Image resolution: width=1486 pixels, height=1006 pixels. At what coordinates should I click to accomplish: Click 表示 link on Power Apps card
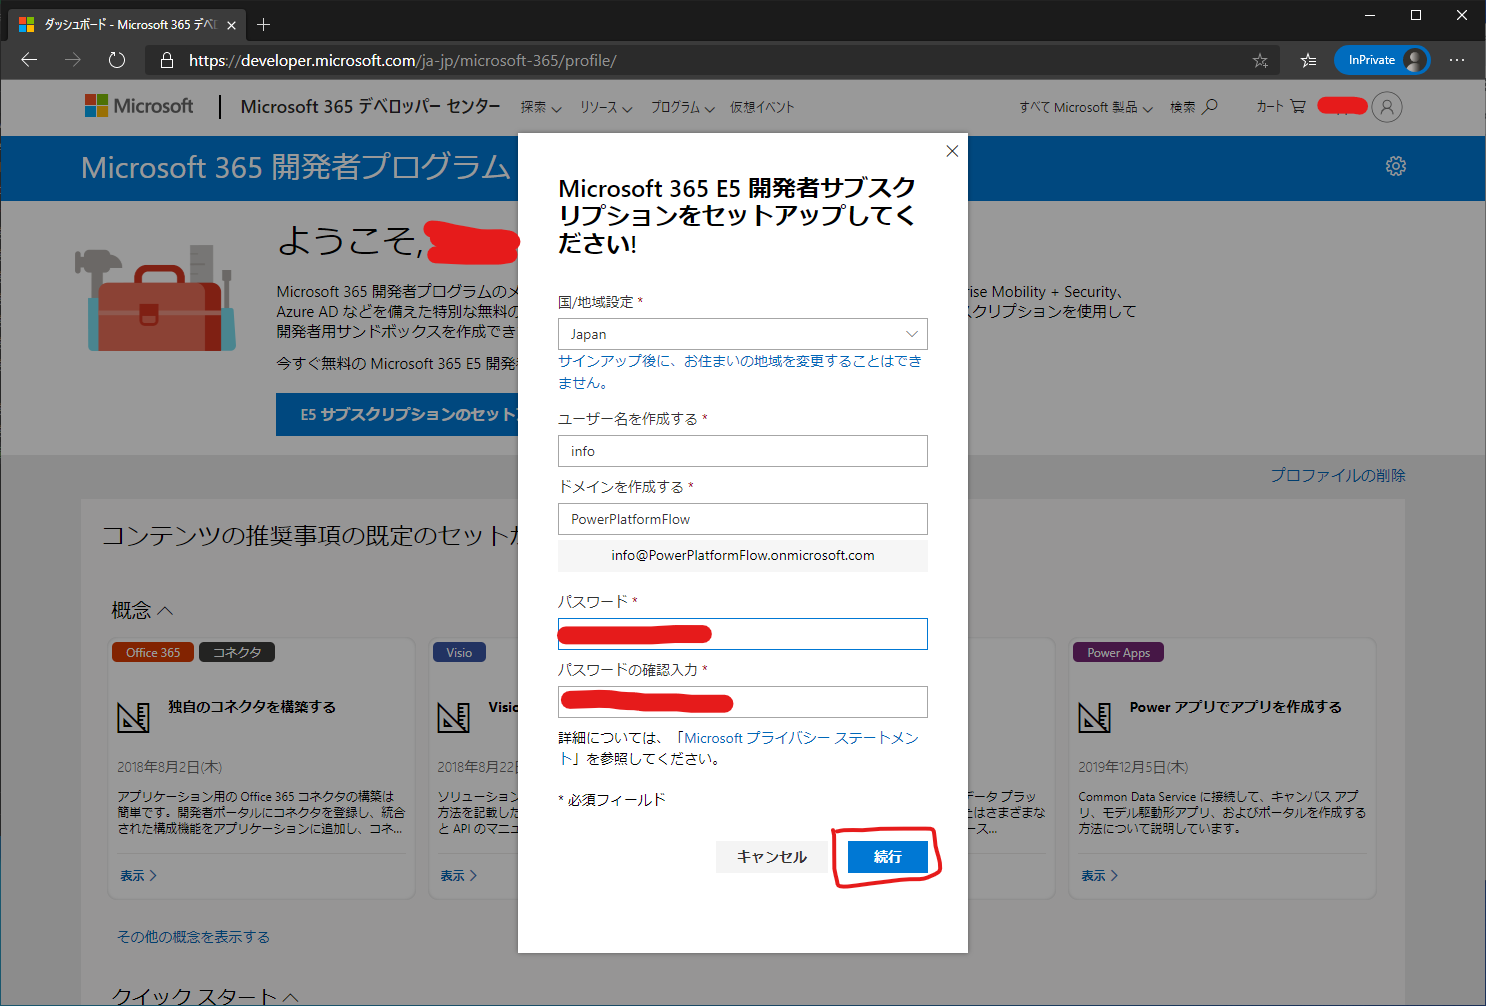click(1100, 875)
